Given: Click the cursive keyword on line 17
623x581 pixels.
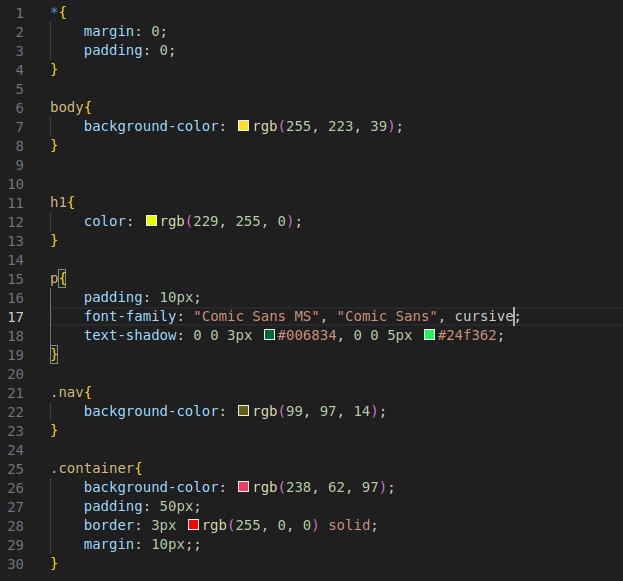Looking at the screenshot, I should tap(484, 317).
